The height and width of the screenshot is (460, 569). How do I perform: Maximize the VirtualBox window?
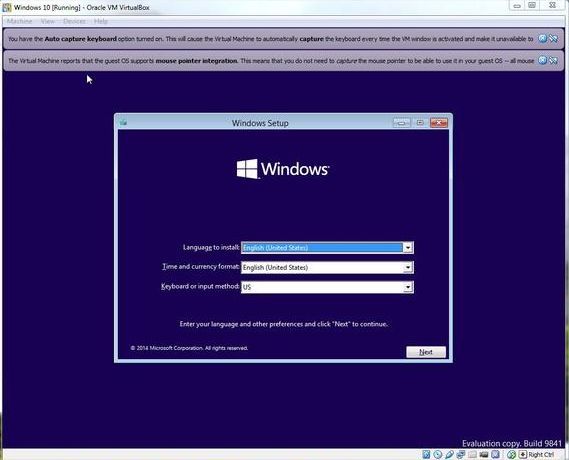[x=532, y=5]
